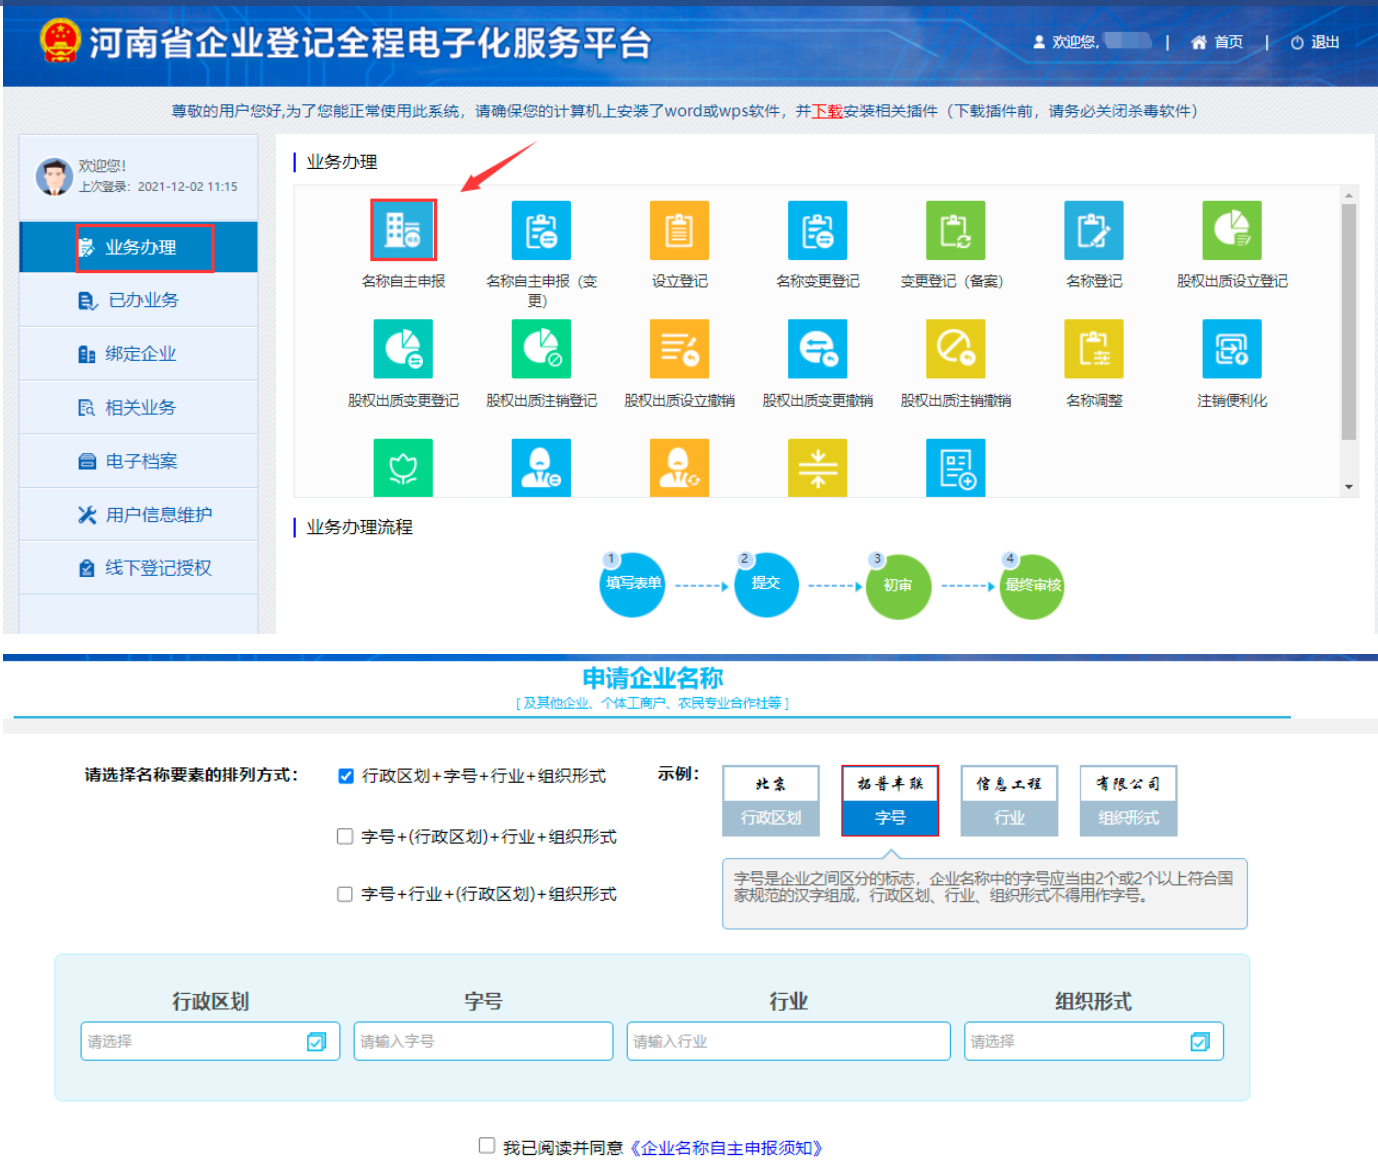Click the 股权出质变更撤销 icon

(x=817, y=349)
